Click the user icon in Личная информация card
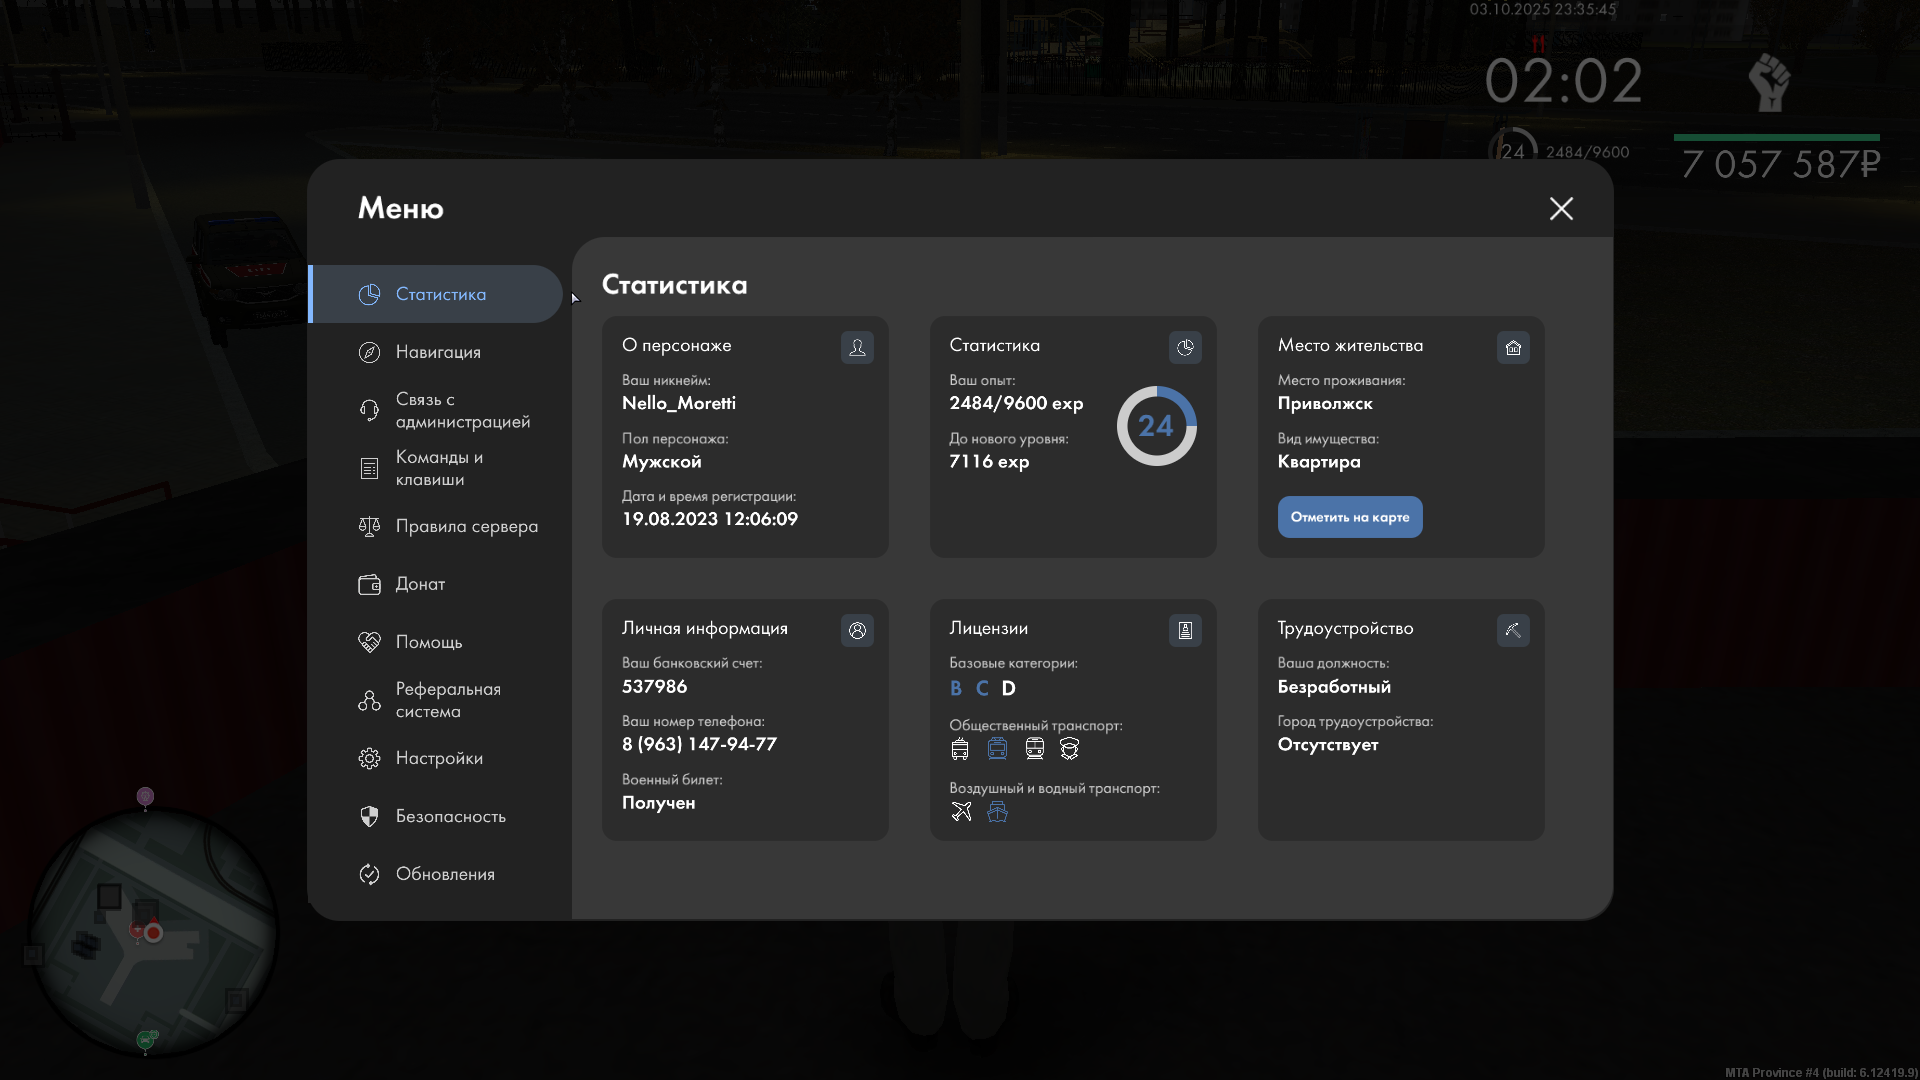This screenshot has width=1920, height=1080. [x=857, y=630]
